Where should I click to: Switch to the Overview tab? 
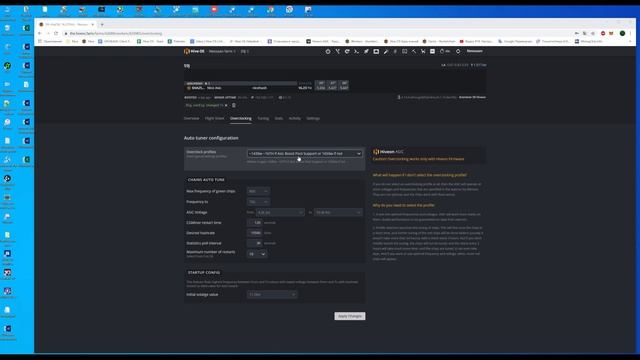[191, 118]
